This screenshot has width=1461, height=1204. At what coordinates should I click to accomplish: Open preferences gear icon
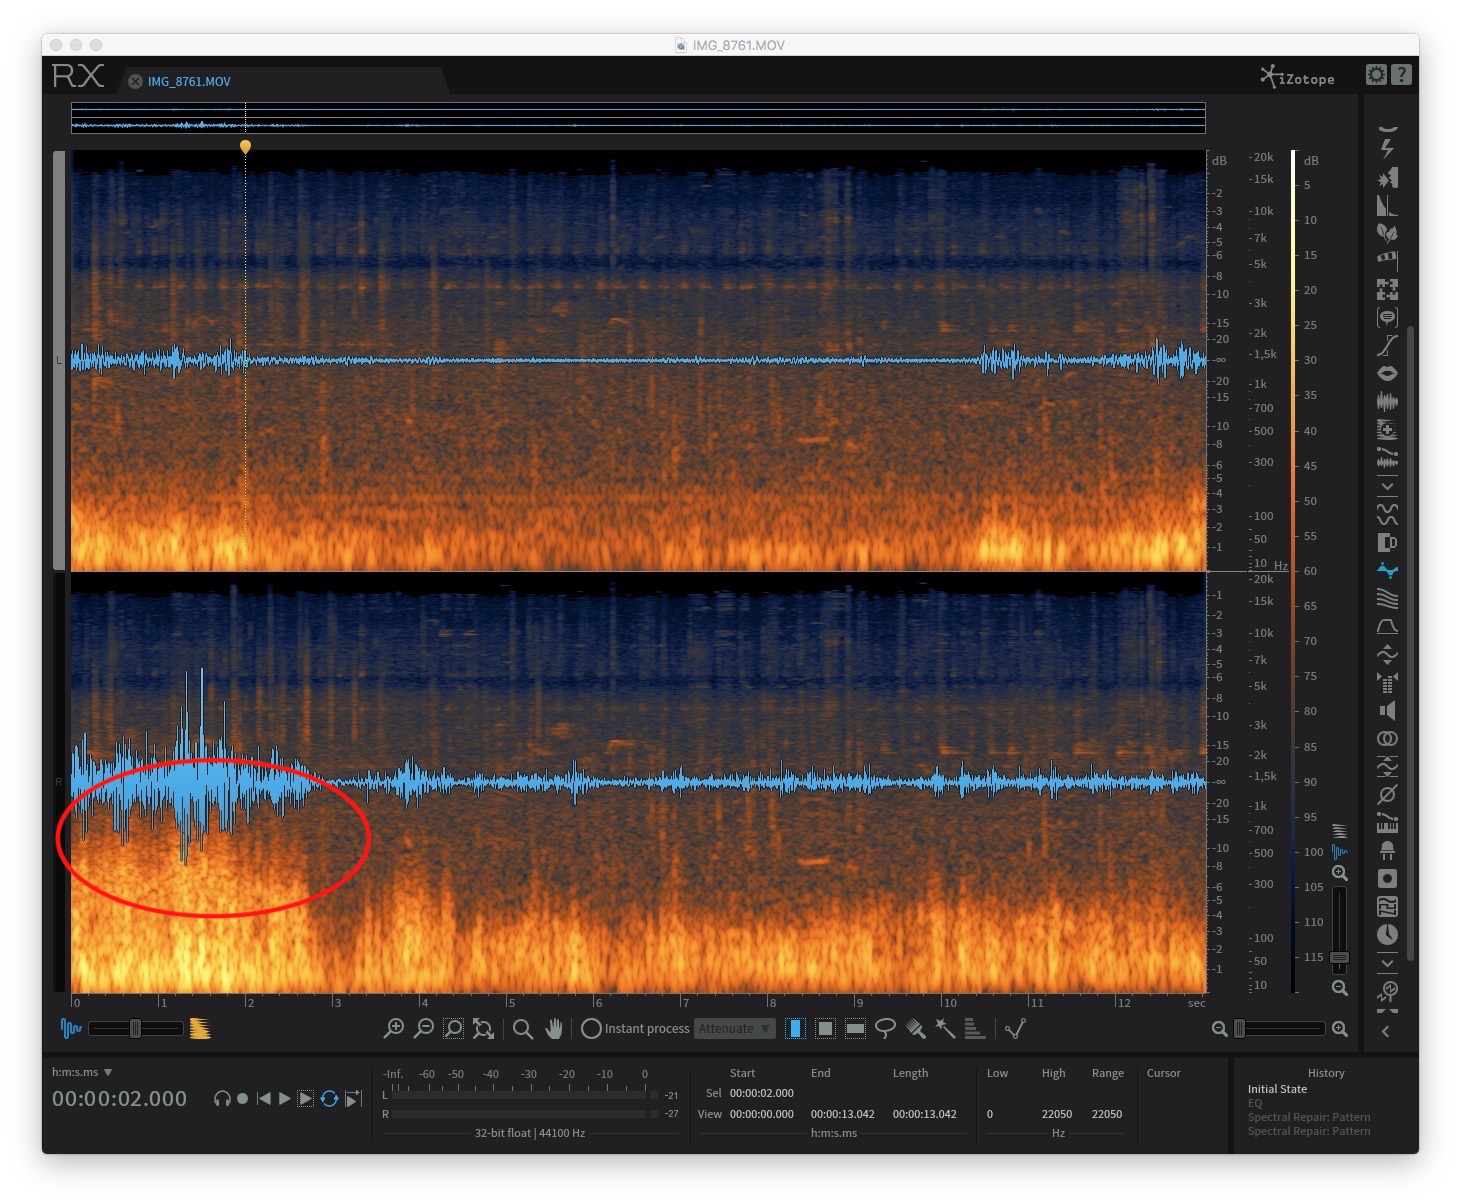1377,75
